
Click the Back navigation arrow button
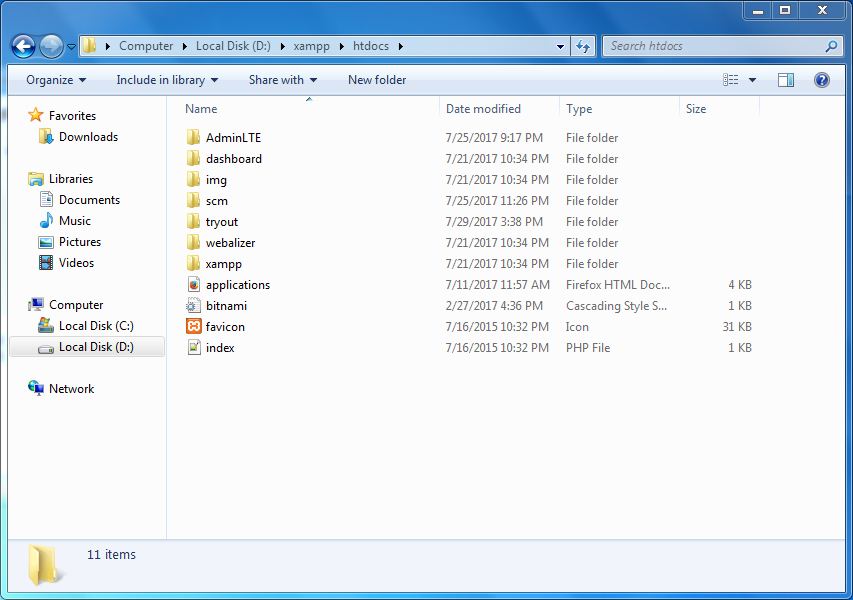click(x=23, y=46)
